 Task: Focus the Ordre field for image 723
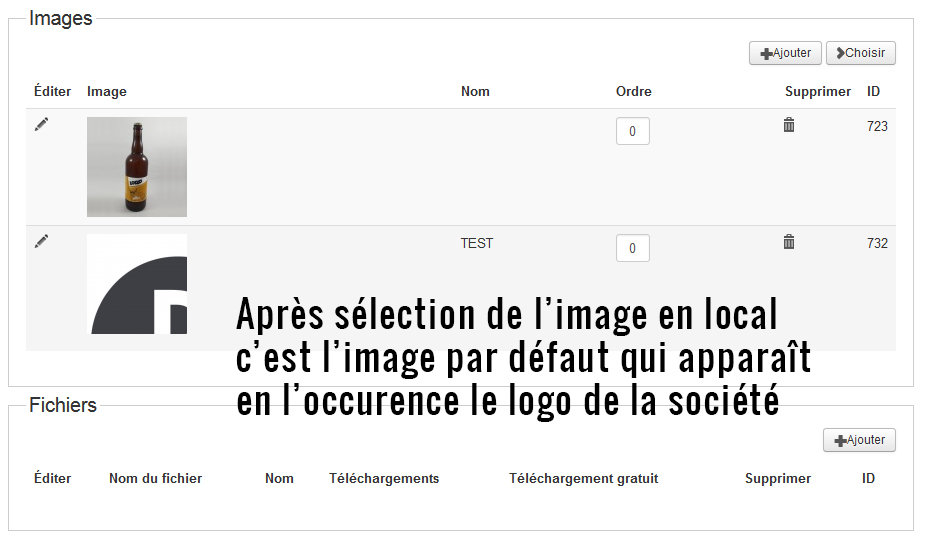tap(633, 131)
